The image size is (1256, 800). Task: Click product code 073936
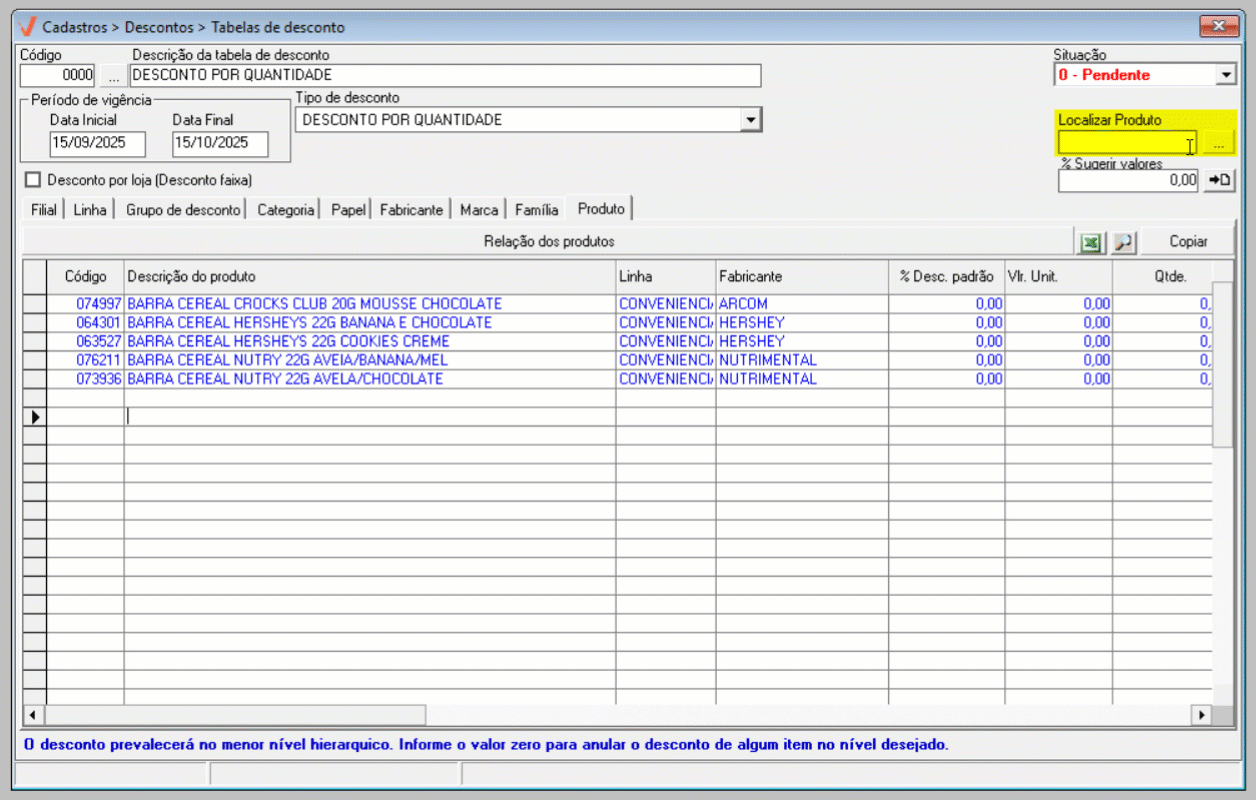[99, 379]
